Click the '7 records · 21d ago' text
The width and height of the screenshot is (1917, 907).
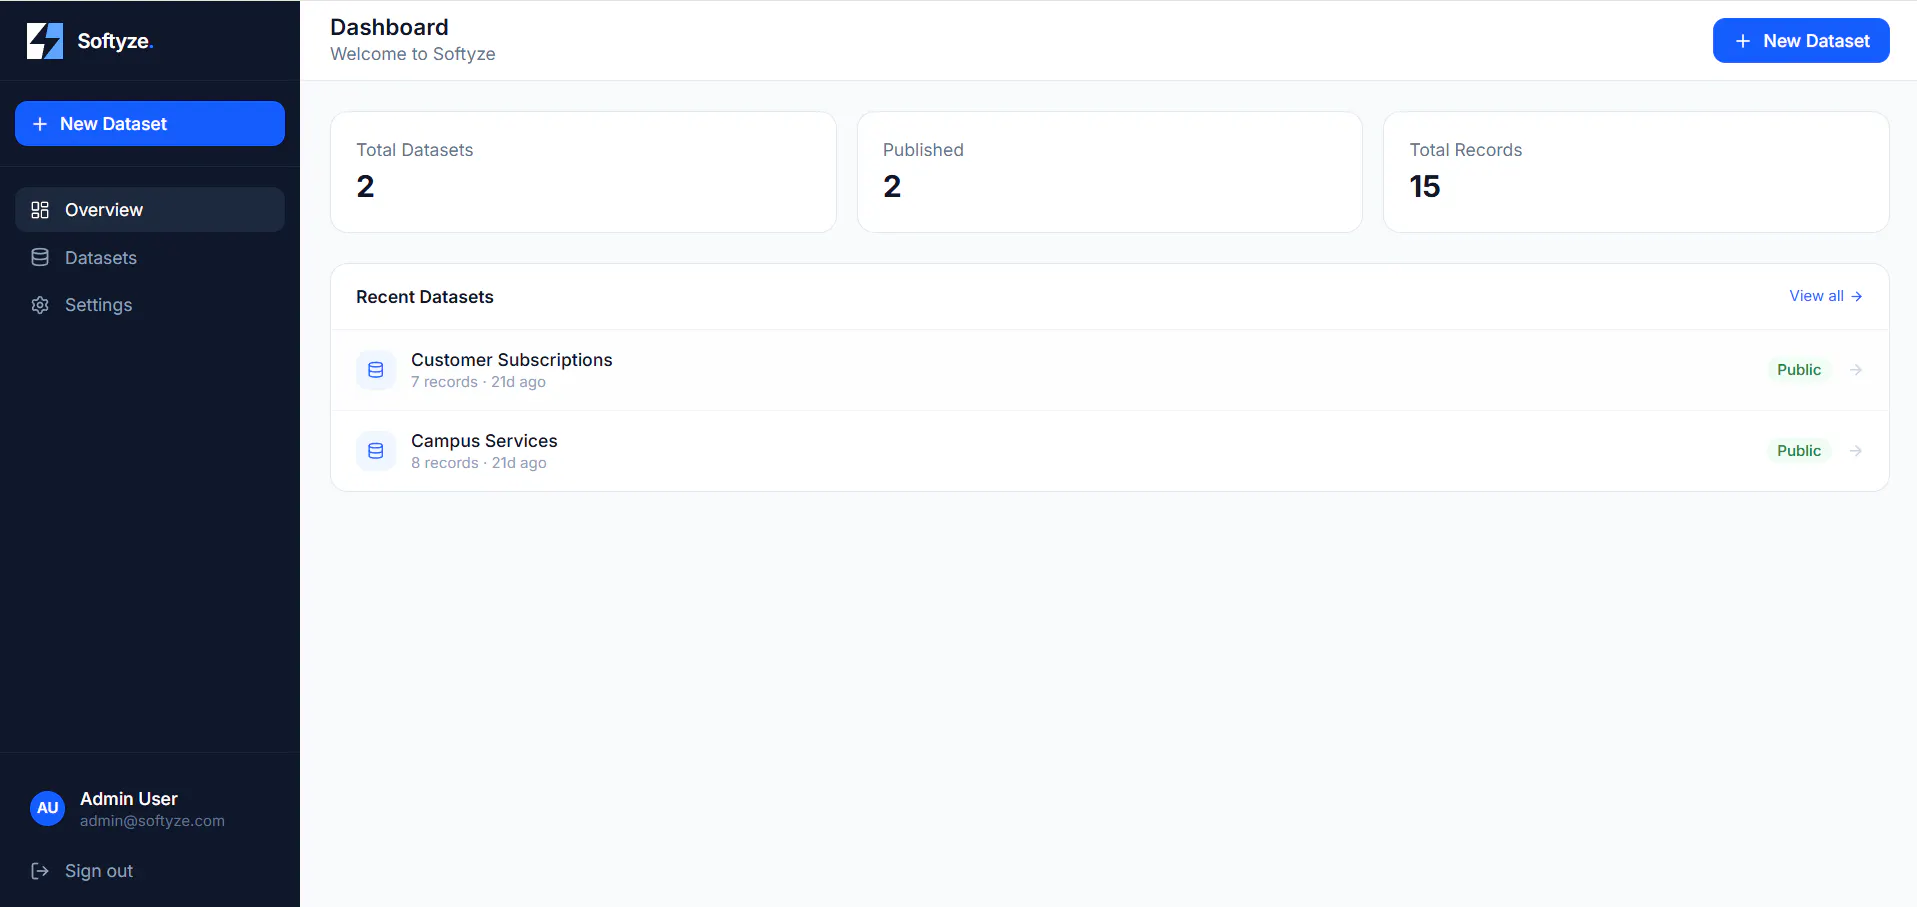pos(478,382)
